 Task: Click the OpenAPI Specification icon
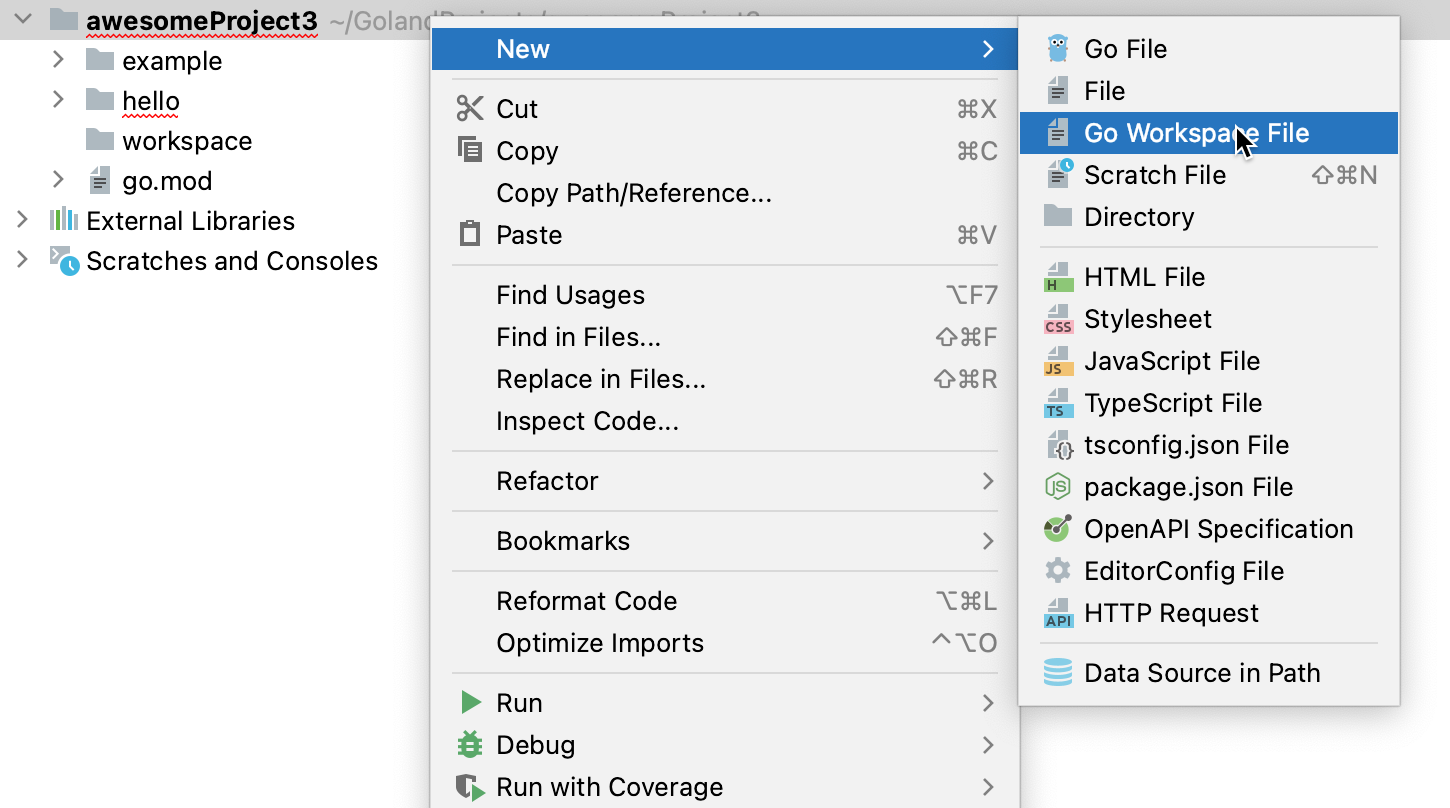(1057, 528)
